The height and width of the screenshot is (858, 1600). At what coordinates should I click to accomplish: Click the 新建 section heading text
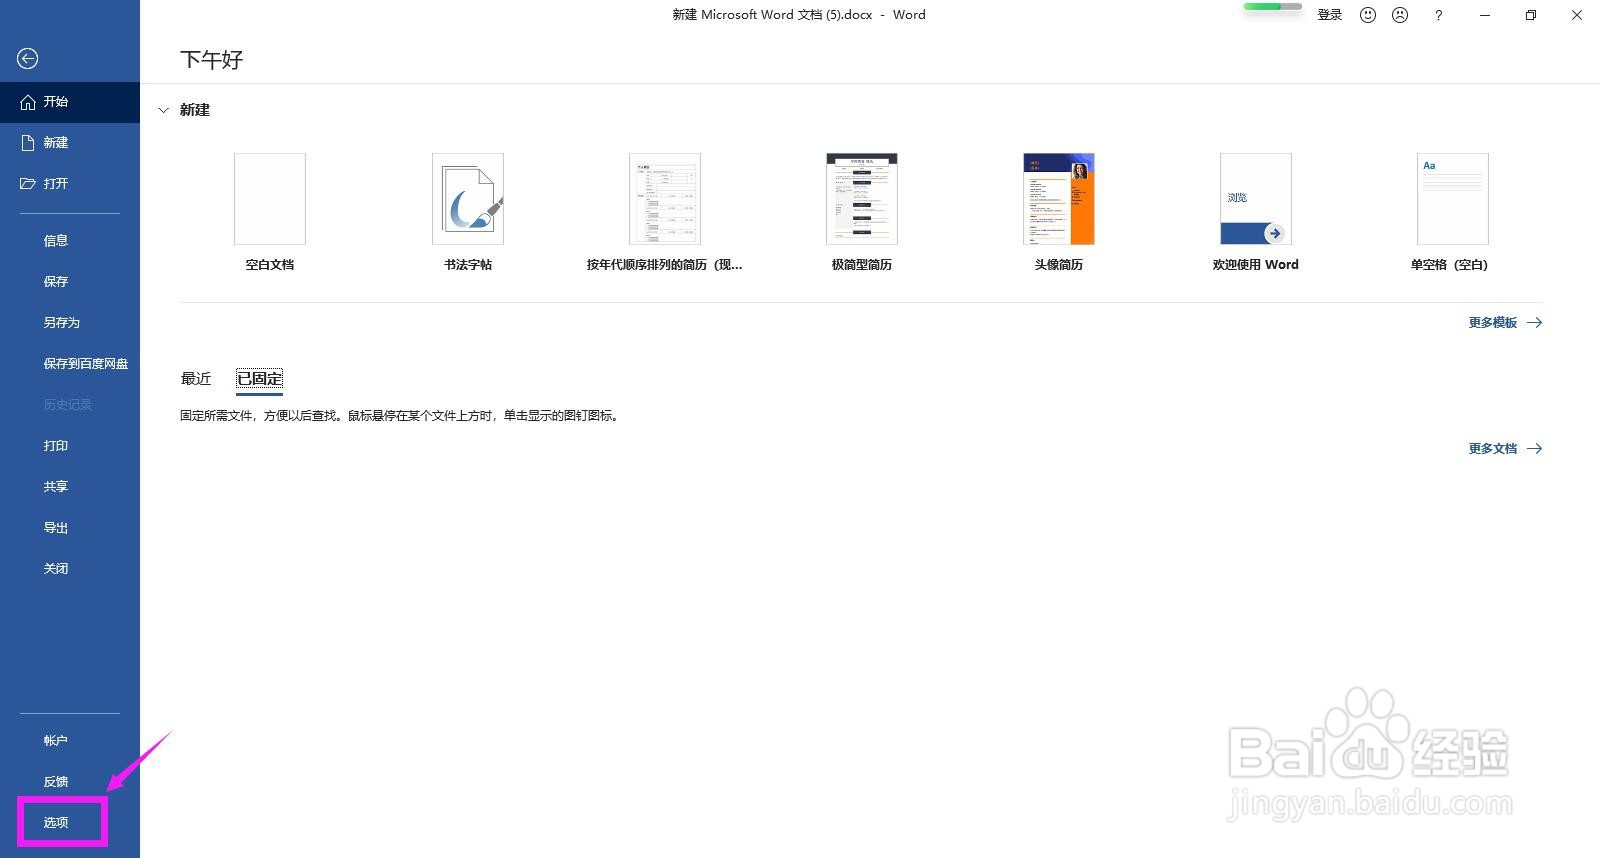pos(195,110)
